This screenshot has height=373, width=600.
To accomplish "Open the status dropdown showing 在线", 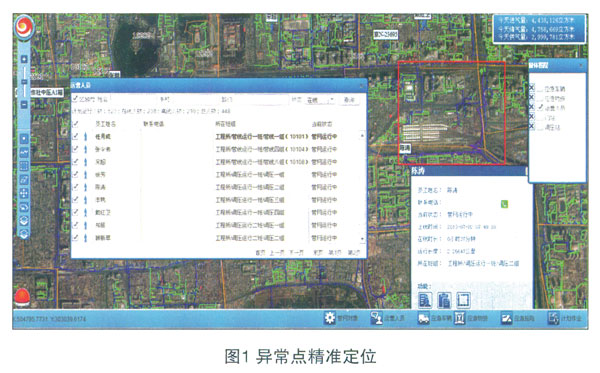I will [320, 100].
